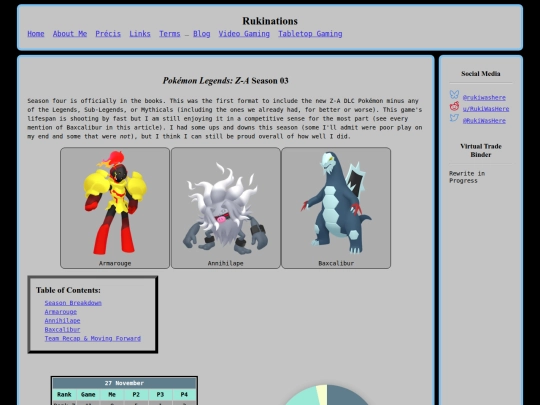Click the Game column header
Screen dimensions: 540x405
pyautogui.click(x=88, y=394)
